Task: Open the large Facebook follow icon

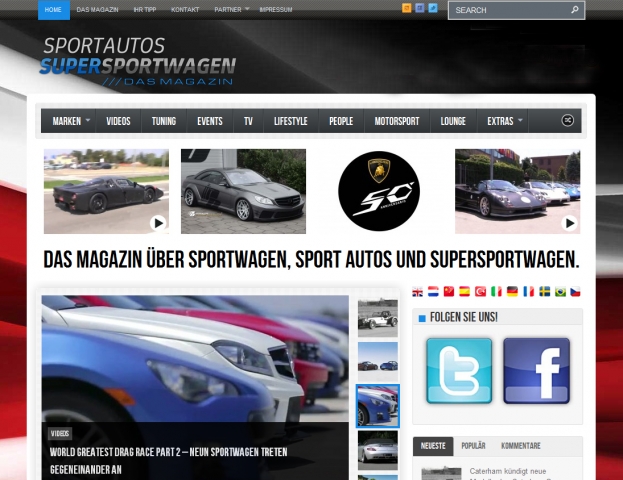Action: [536, 371]
